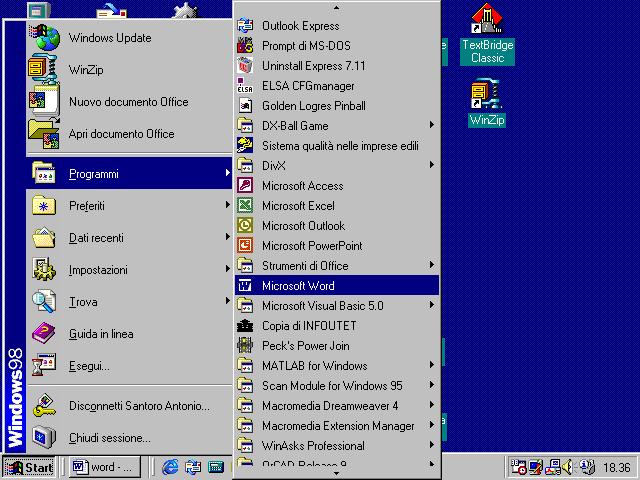This screenshot has height=480, width=640.
Task: Select Outlook Express in the Programs list
Action: (x=337, y=25)
